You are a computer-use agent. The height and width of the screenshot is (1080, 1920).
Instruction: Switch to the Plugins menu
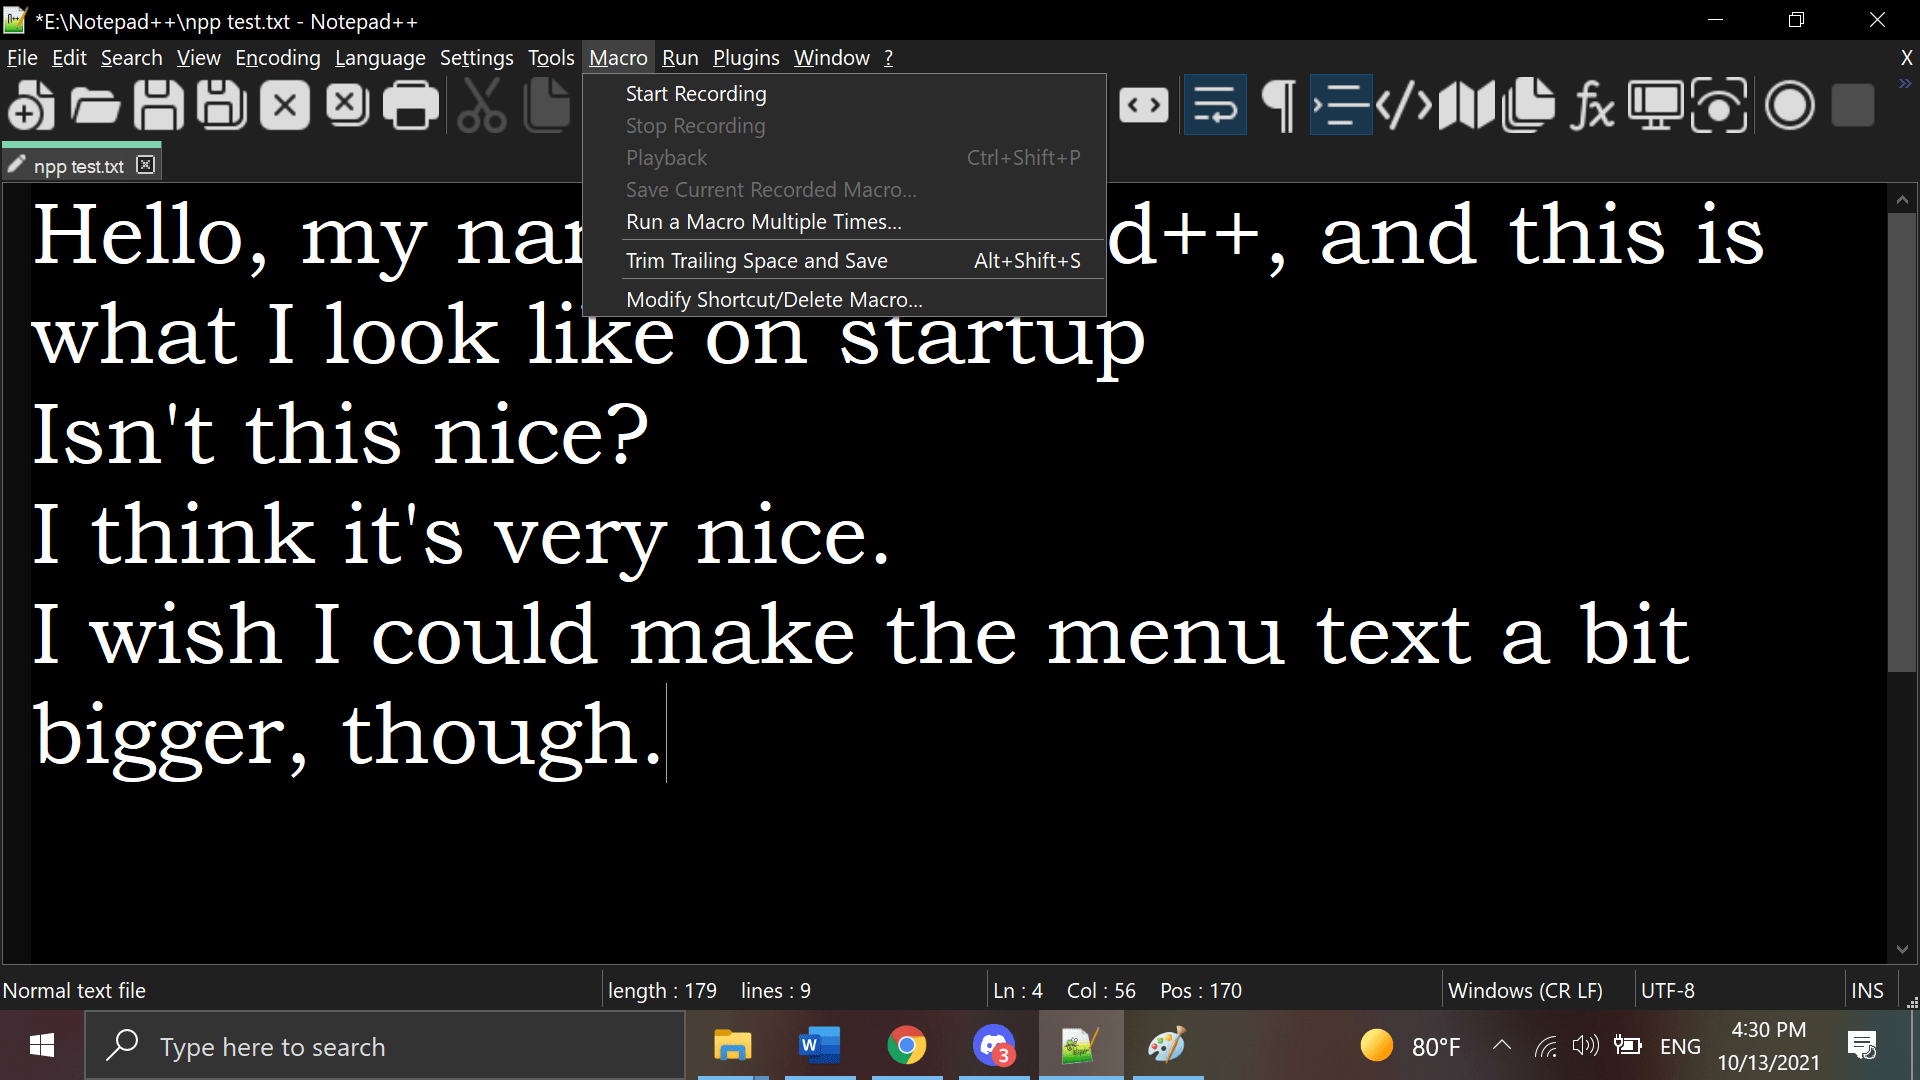pyautogui.click(x=745, y=57)
